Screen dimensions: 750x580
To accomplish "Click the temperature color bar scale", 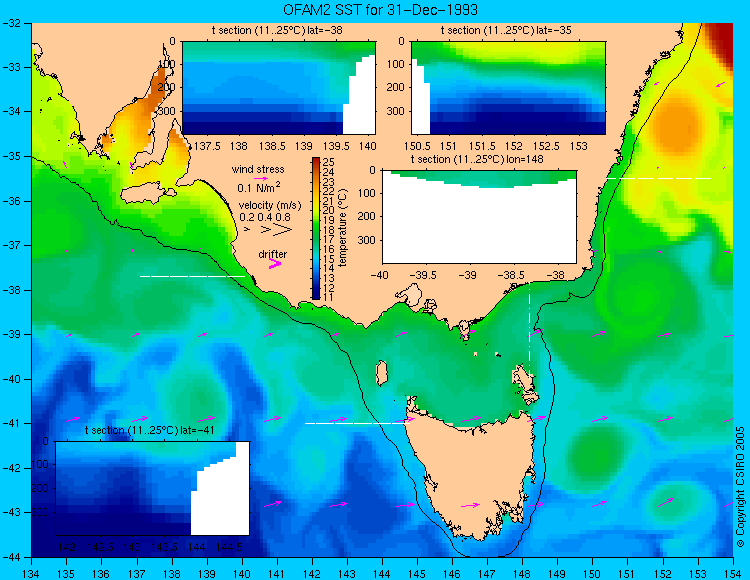I will (x=316, y=228).
